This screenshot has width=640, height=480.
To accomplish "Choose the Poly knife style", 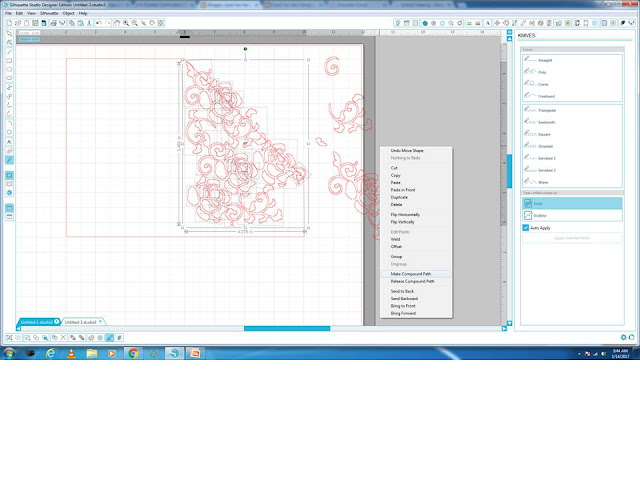I will coord(572,72).
